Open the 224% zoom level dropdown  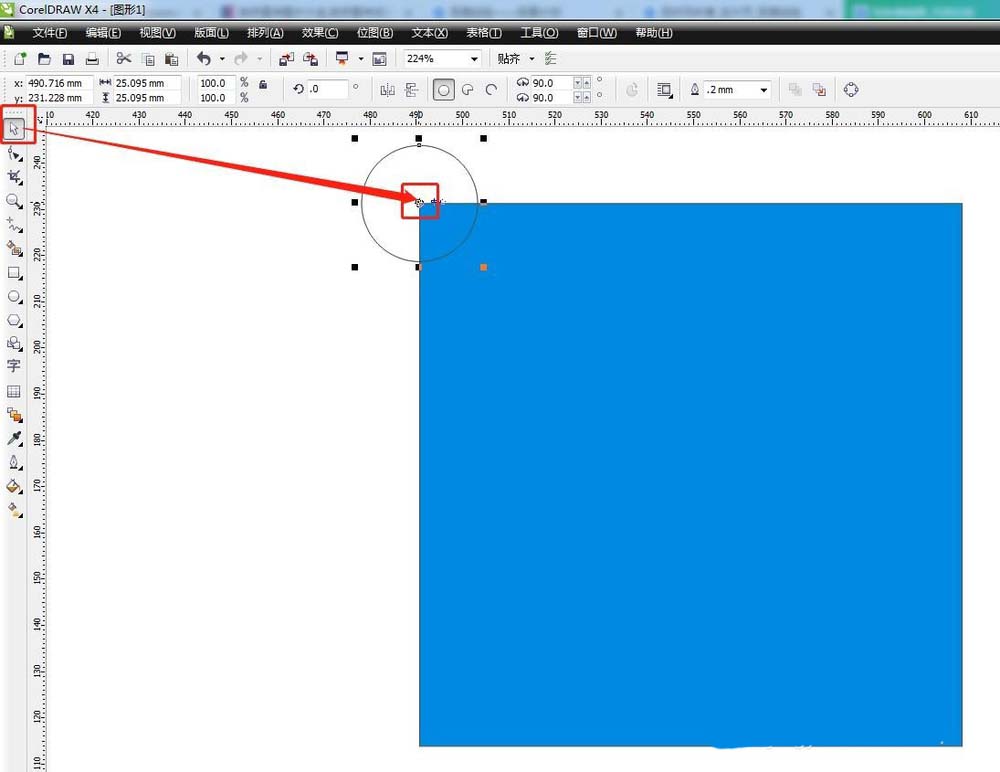475,58
